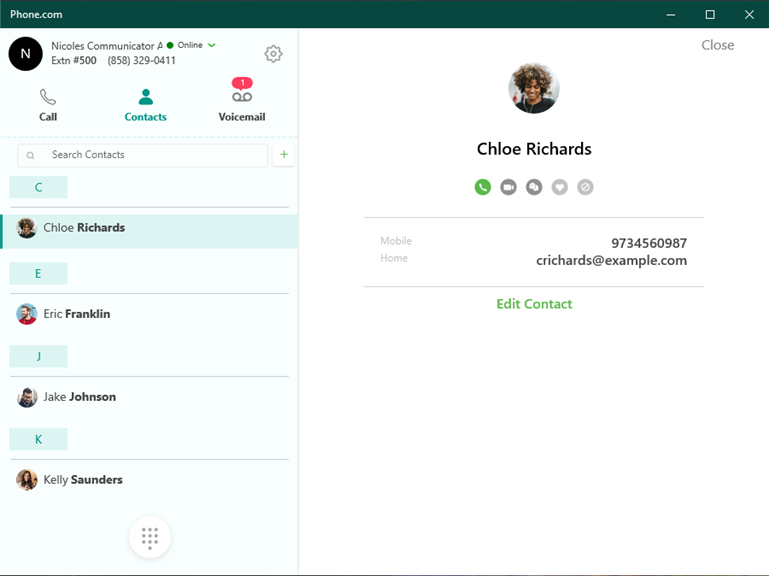
Task: Click mobile number 9734560987
Action: [649, 243]
